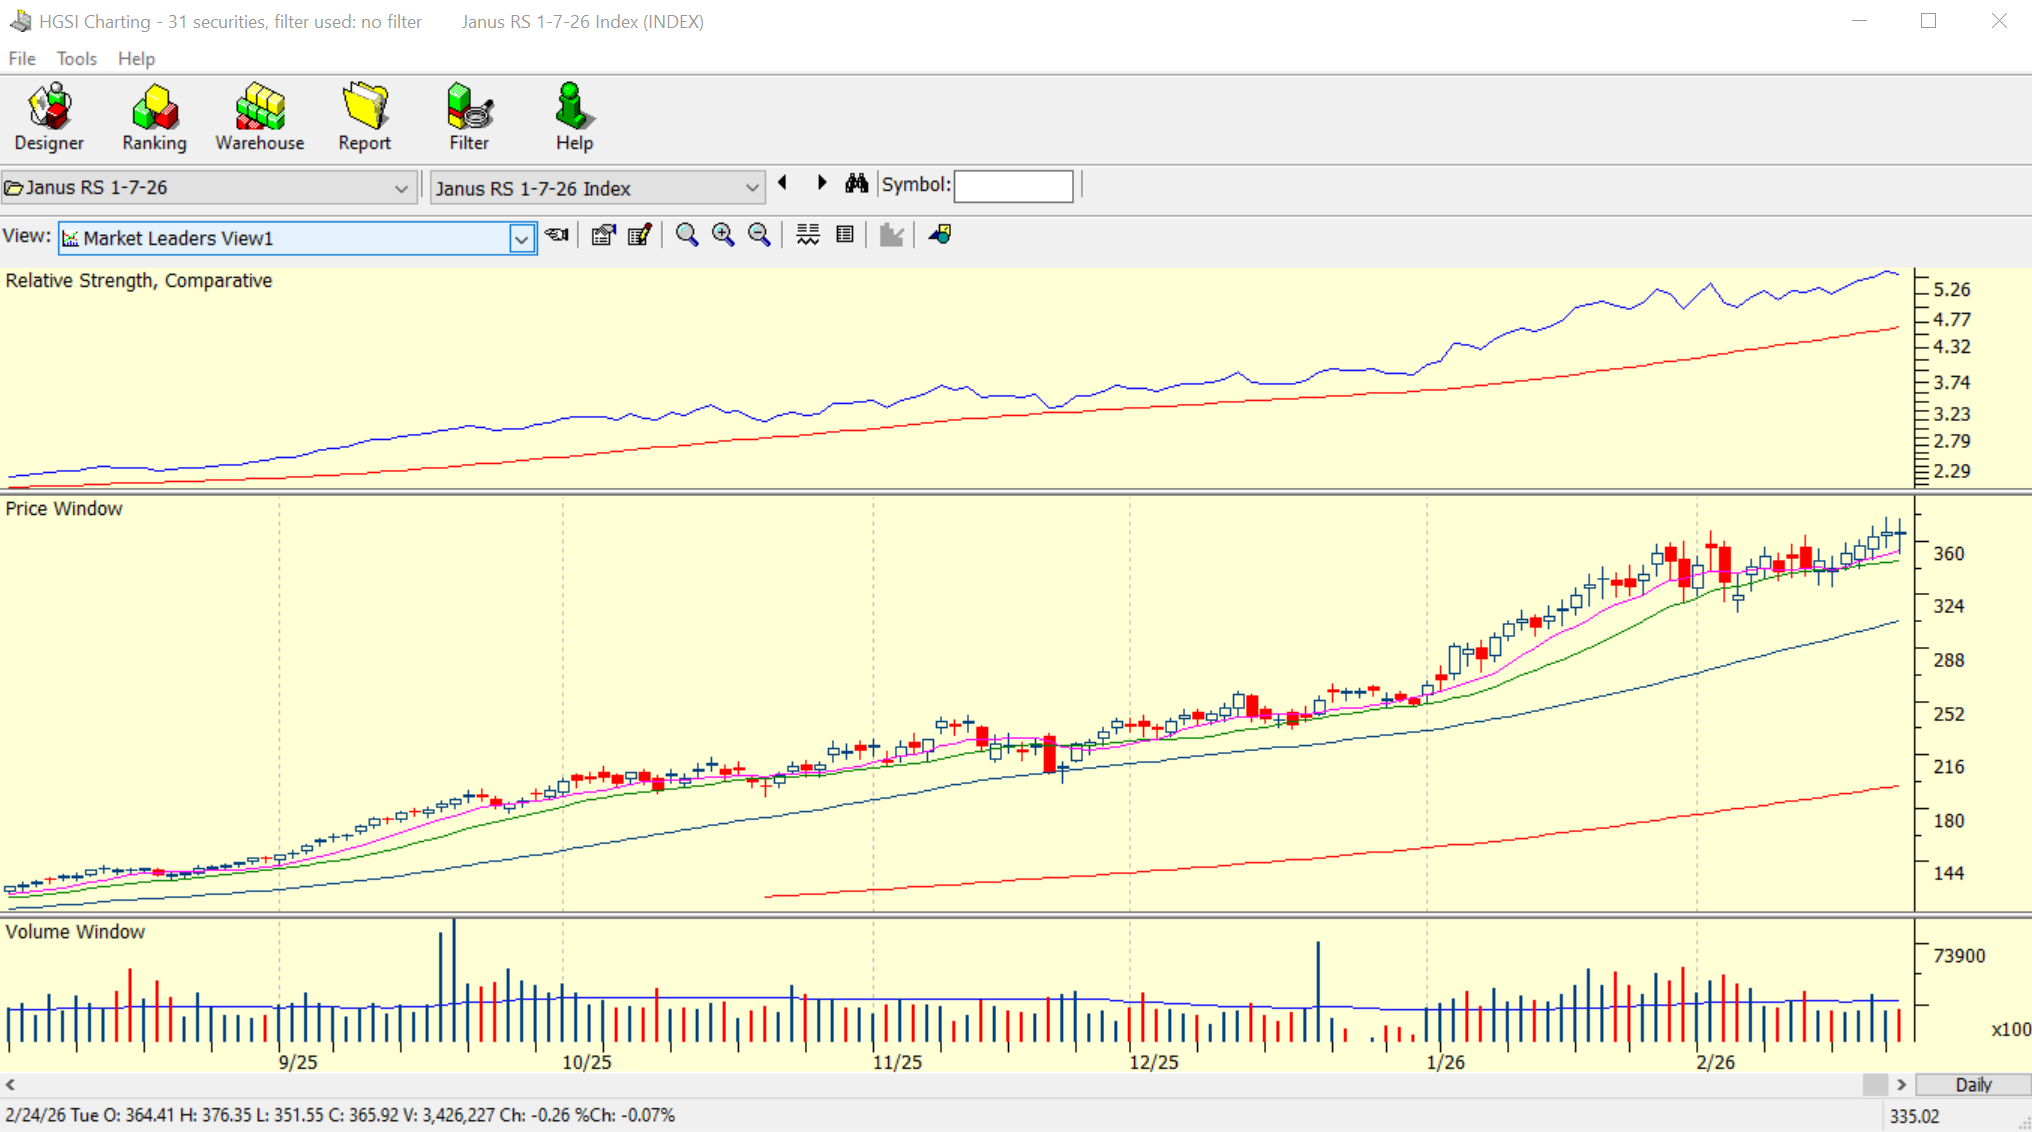Open the Report tool
The height and width of the screenshot is (1132, 2032).
pyautogui.click(x=364, y=118)
